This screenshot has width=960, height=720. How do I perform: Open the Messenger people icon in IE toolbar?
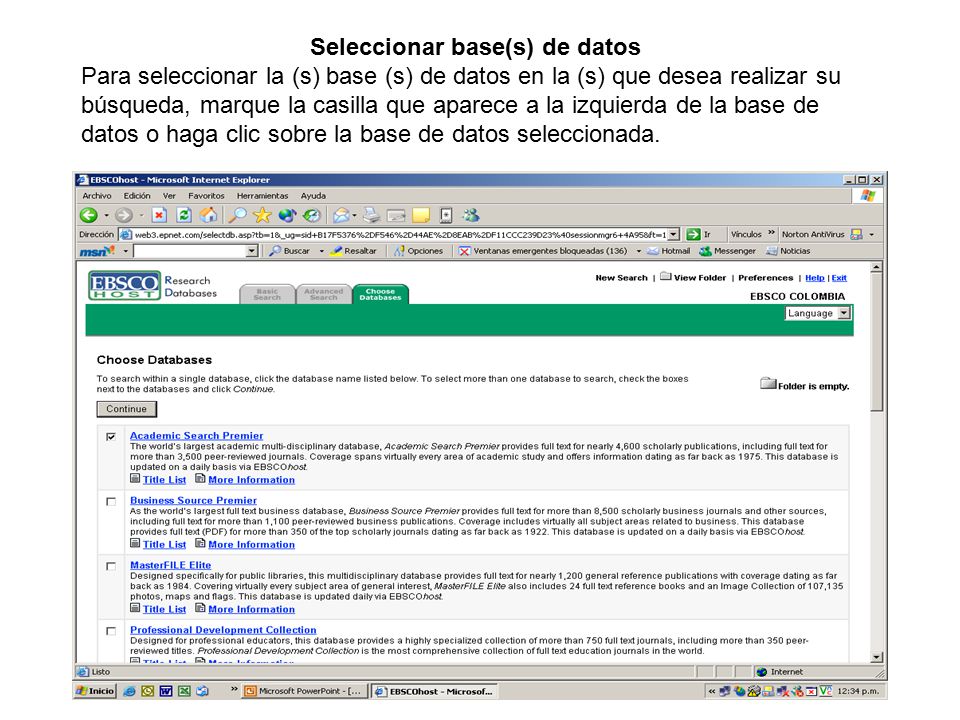pos(471,215)
